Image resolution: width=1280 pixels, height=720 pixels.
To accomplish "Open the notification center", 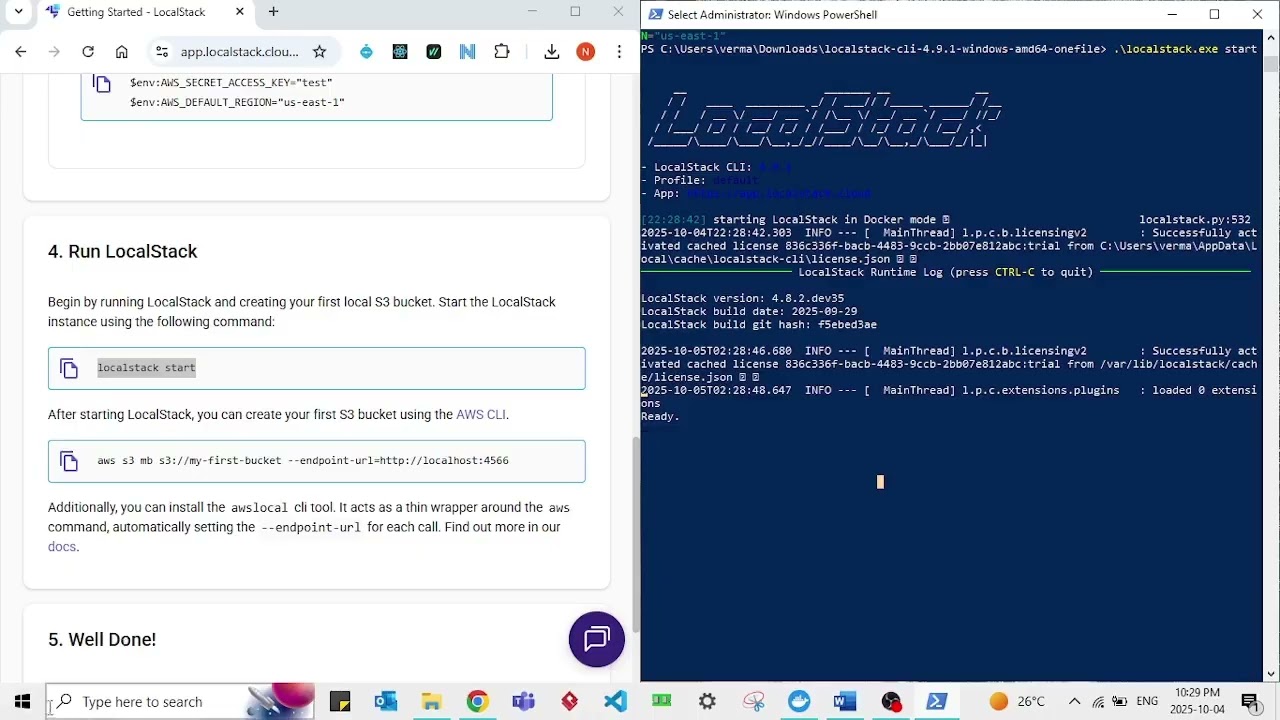I will pyautogui.click(x=1249, y=702).
